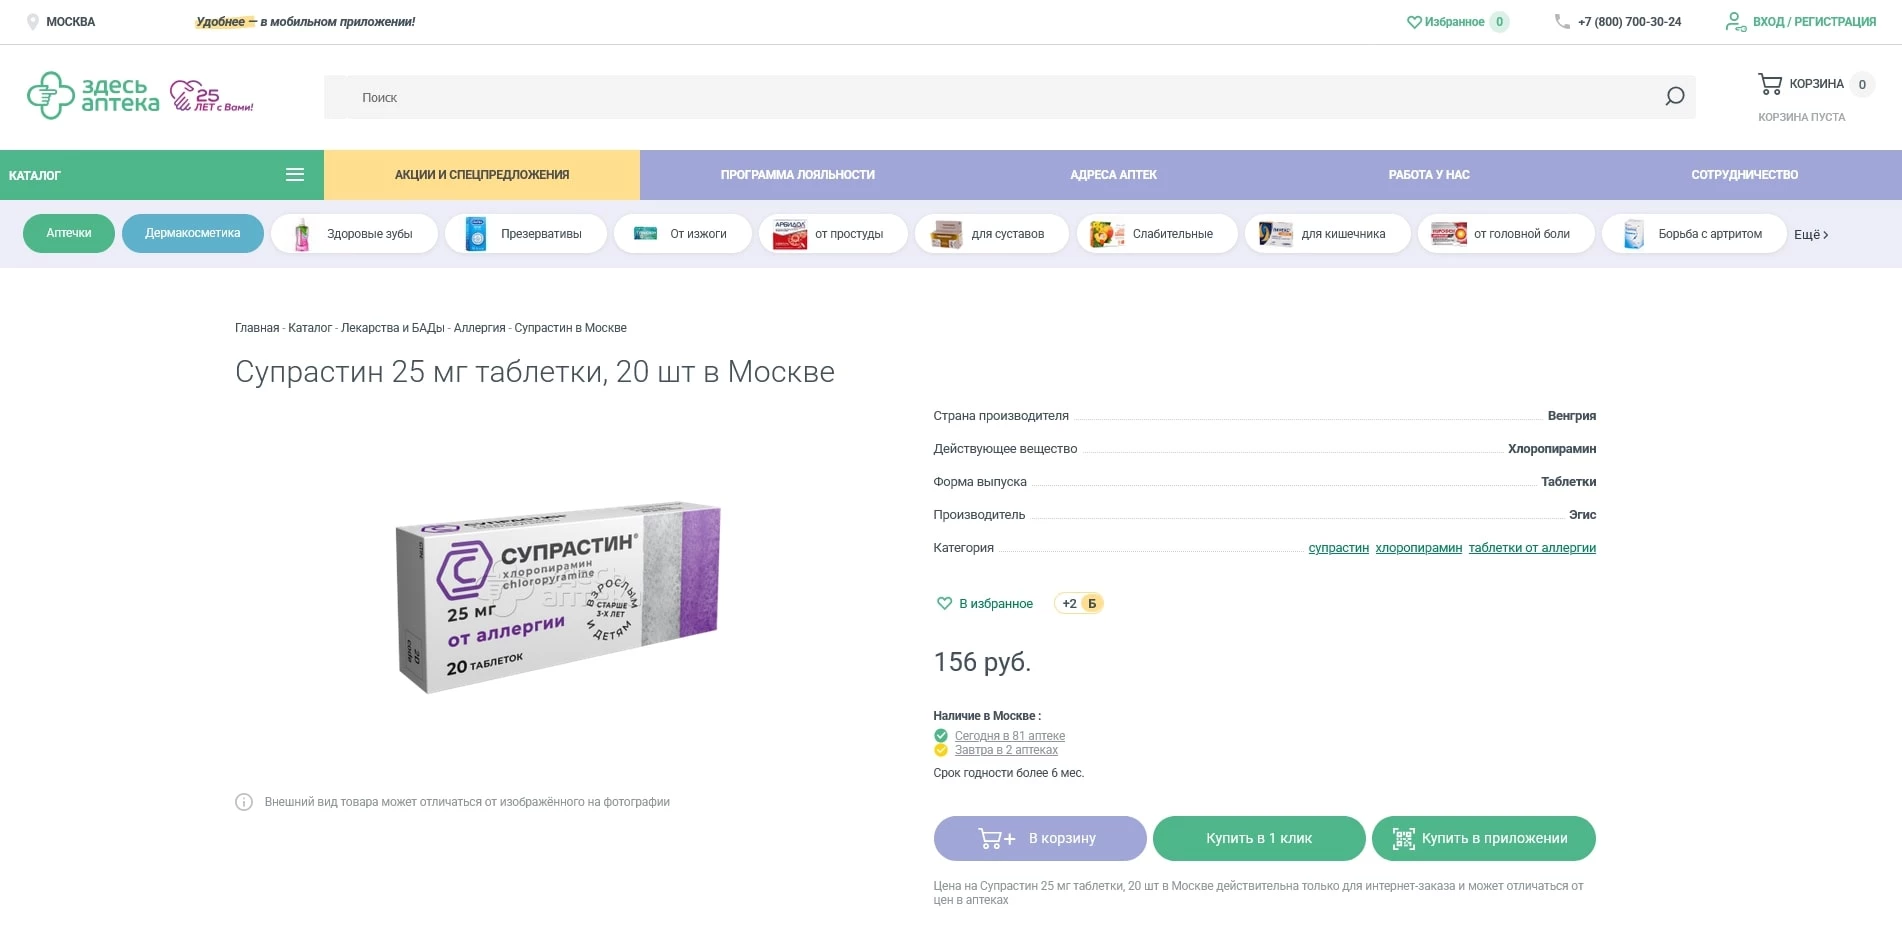Image resolution: width=1902 pixels, height=926 pixels.
Task: Expand the Ещё categories chevron
Action: pyautogui.click(x=1811, y=235)
